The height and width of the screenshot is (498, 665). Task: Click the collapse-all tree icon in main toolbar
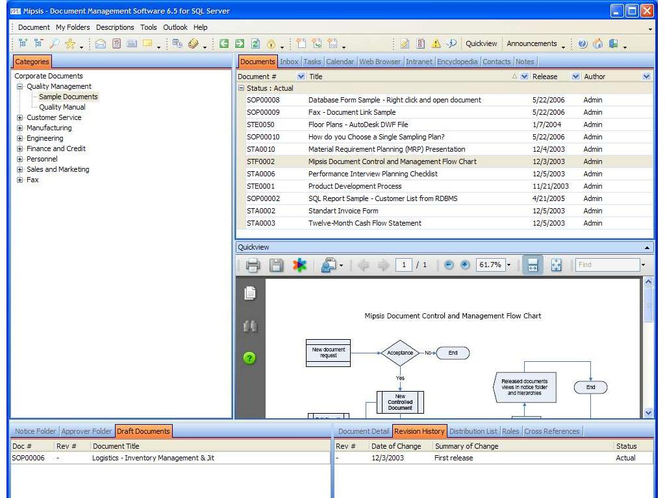tap(39, 43)
